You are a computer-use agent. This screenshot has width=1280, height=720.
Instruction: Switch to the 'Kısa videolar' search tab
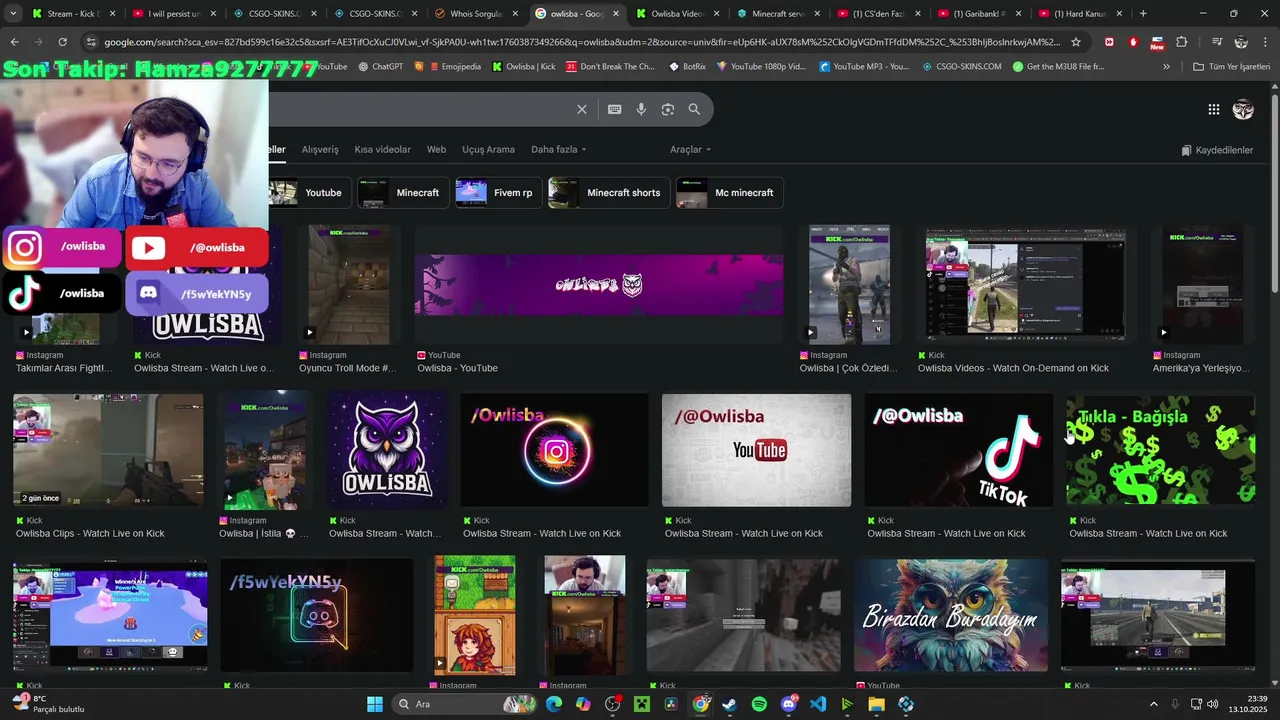click(x=382, y=149)
